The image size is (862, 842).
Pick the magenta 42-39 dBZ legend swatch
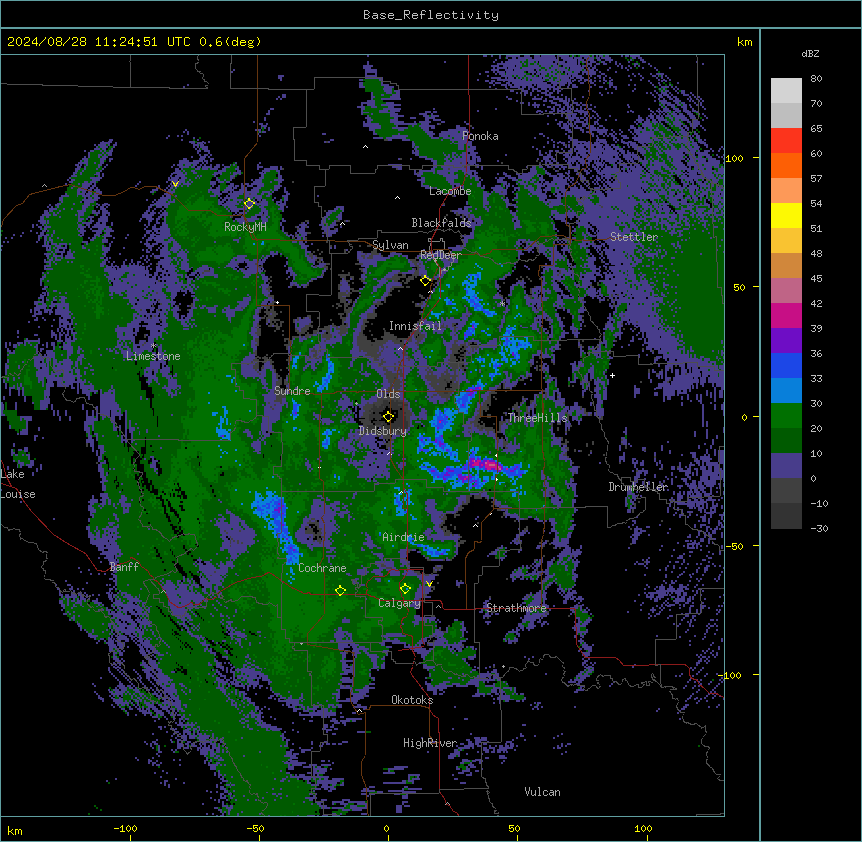pos(786,315)
